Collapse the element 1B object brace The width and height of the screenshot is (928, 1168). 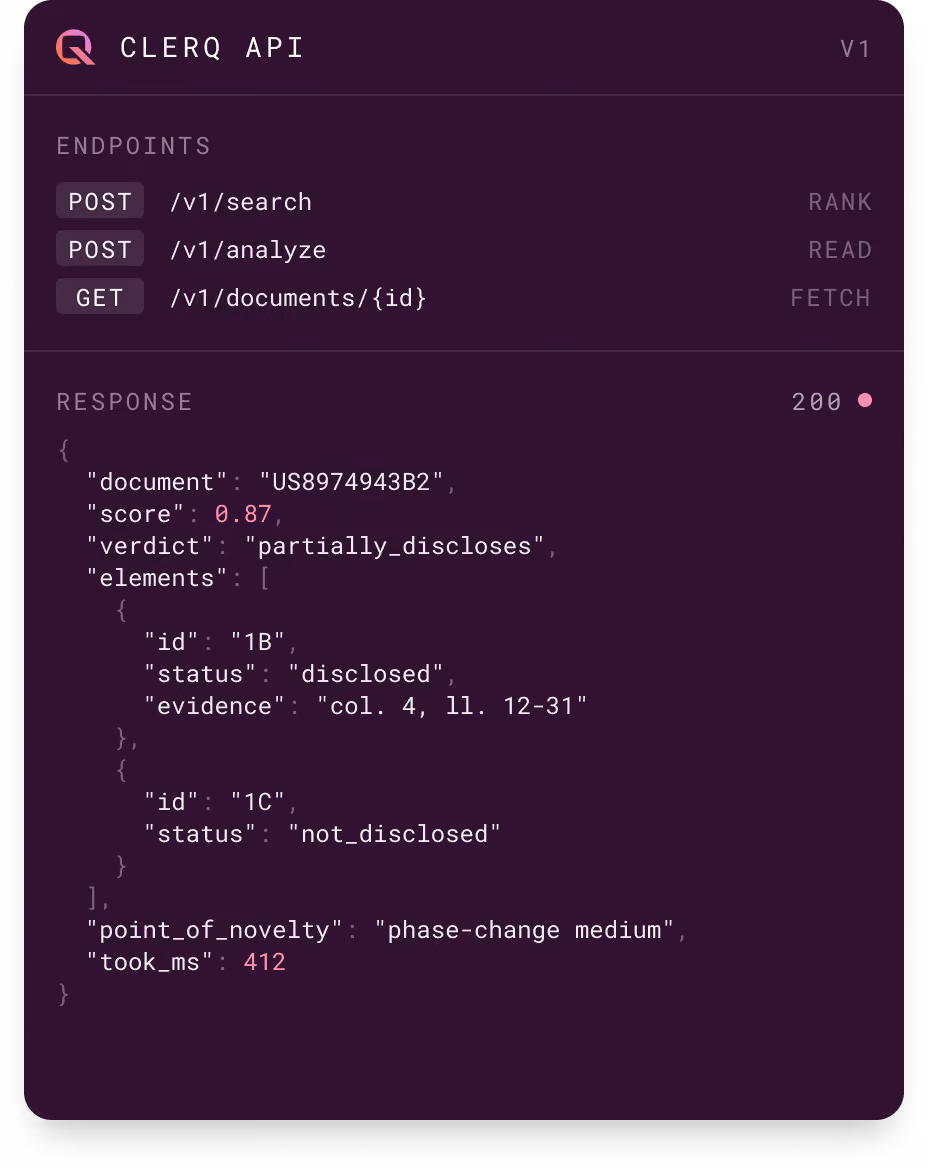[x=121, y=610]
